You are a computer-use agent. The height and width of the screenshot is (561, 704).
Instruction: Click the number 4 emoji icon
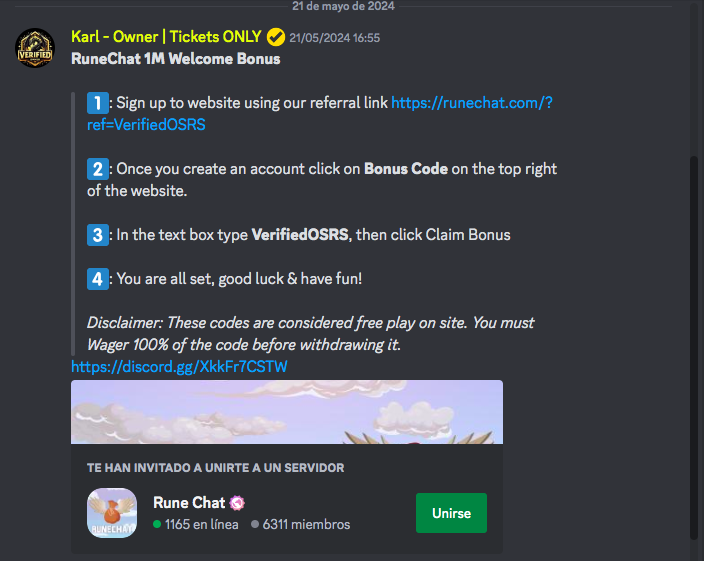pyautogui.click(x=97, y=279)
